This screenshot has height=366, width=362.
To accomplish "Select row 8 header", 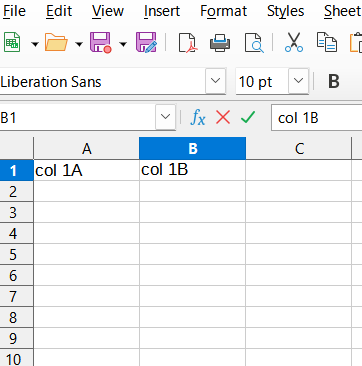I will pos(16,317).
